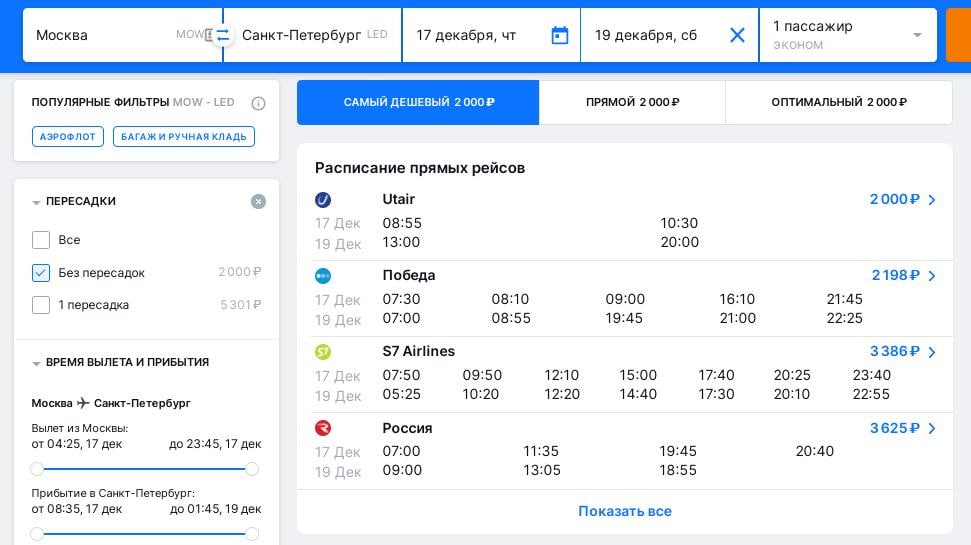Select the Оптимальный 2 000 ₽ tab
Image resolution: width=971 pixels, height=545 pixels.
tap(838, 102)
